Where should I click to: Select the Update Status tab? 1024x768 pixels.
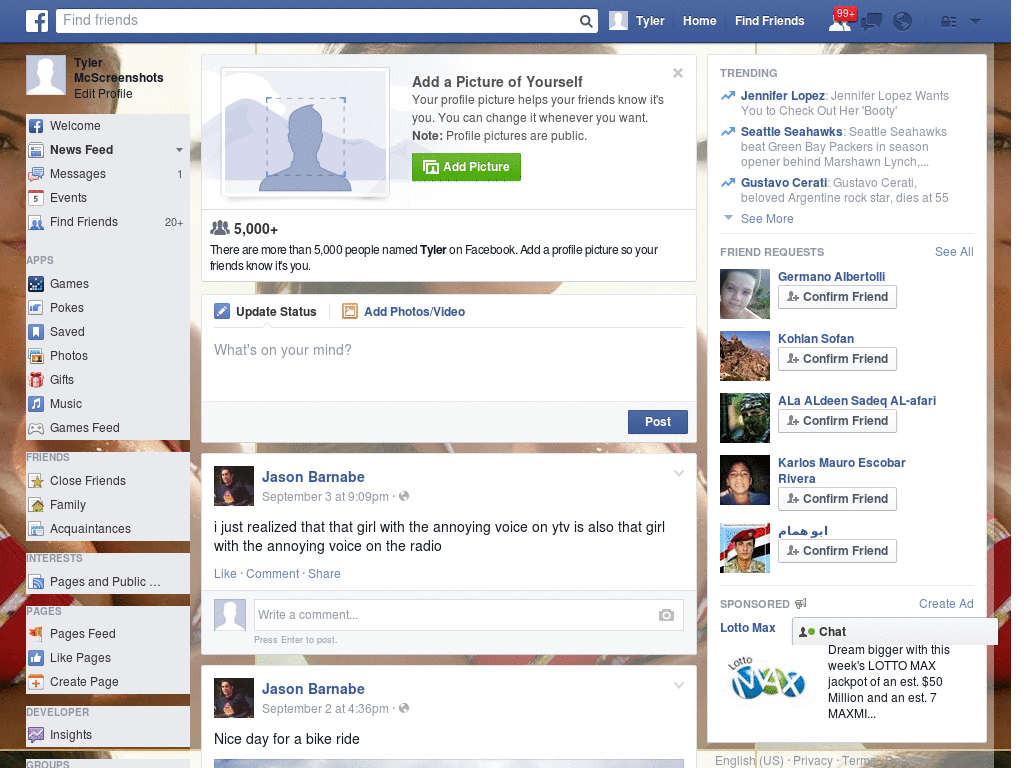266,312
